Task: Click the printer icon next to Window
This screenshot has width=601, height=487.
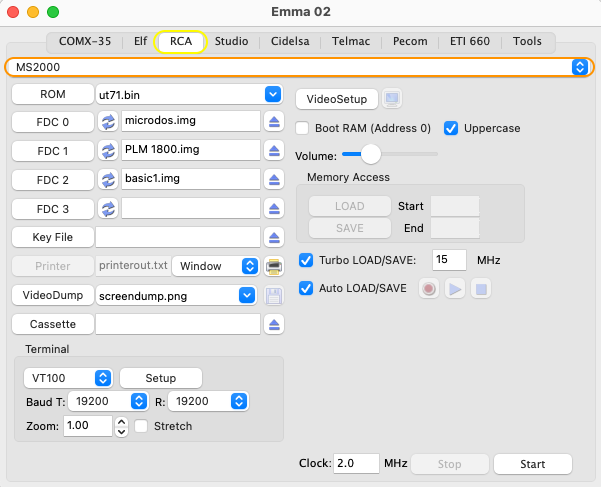Action: 274,266
